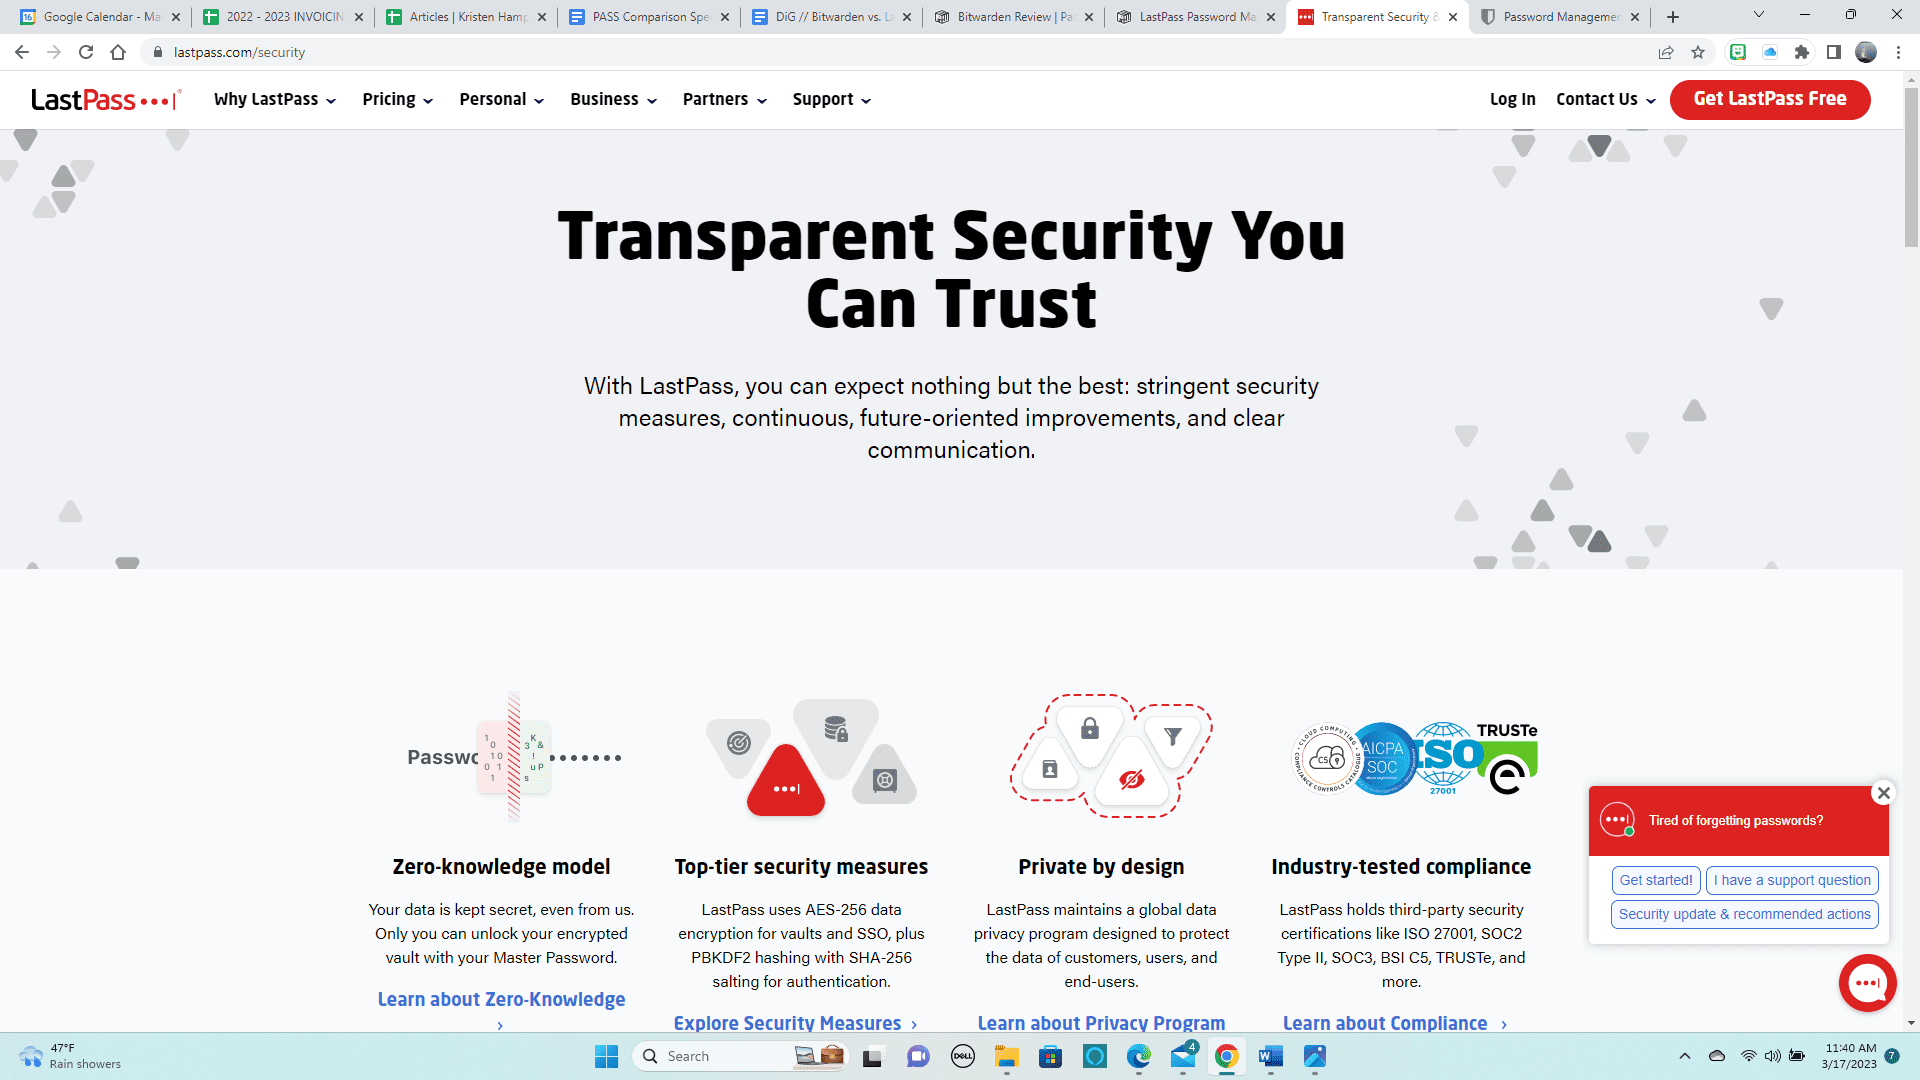Open Learn about Zero-Knowledge link
1920x1080 pixels.
[501, 1010]
